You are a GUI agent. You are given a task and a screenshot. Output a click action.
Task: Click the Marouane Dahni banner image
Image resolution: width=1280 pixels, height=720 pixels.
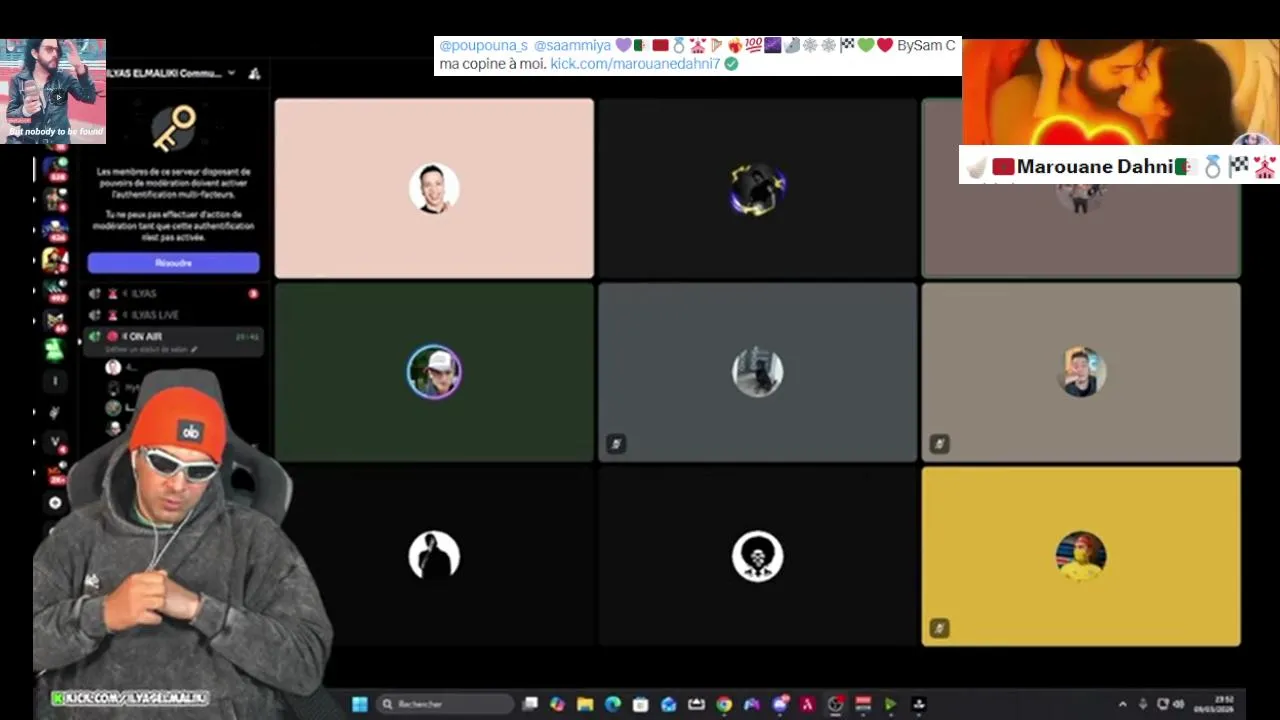[1120, 93]
